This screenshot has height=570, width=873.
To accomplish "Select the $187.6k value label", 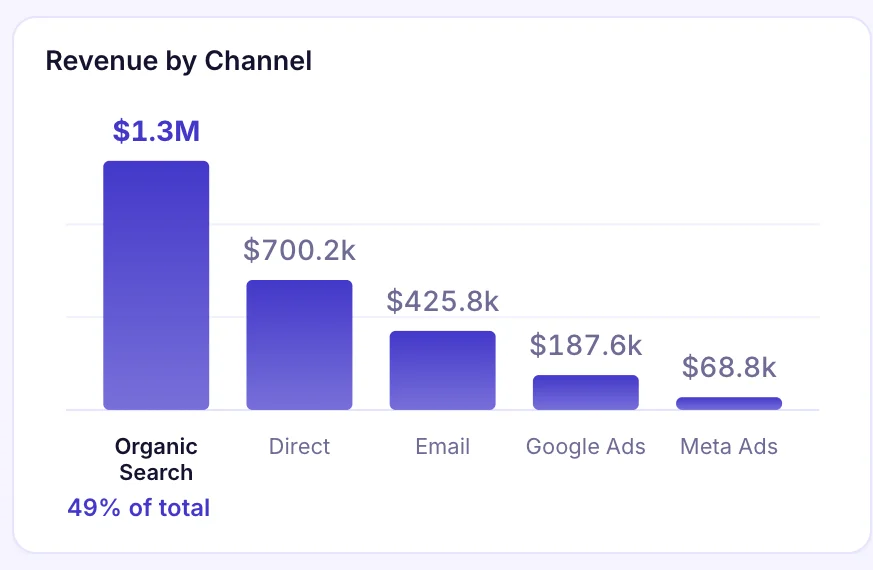I will (586, 345).
